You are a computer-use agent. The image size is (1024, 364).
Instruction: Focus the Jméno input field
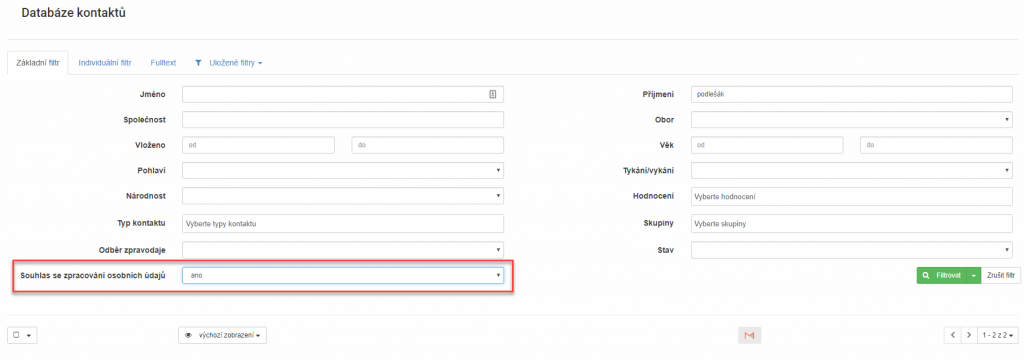pyautogui.click(x=343, y=94)
